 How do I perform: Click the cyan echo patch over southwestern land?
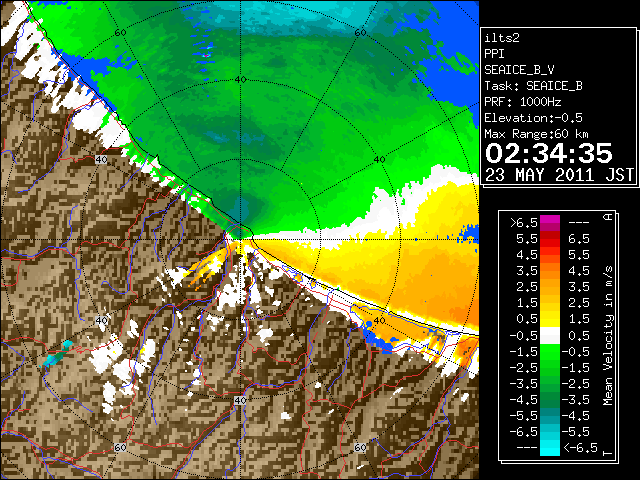point(57,355)
